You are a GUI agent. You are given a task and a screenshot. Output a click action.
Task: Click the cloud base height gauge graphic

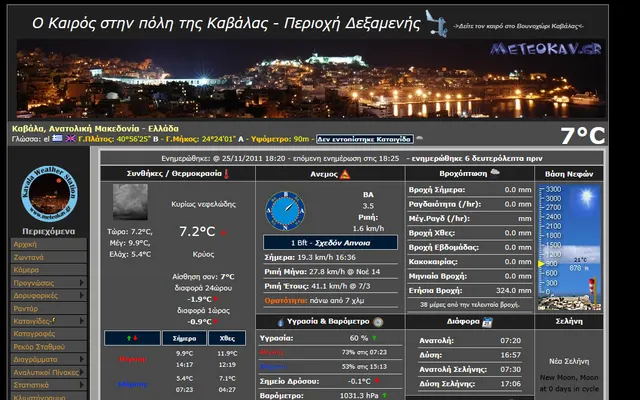pyautogui.click(x=569, y=247)
